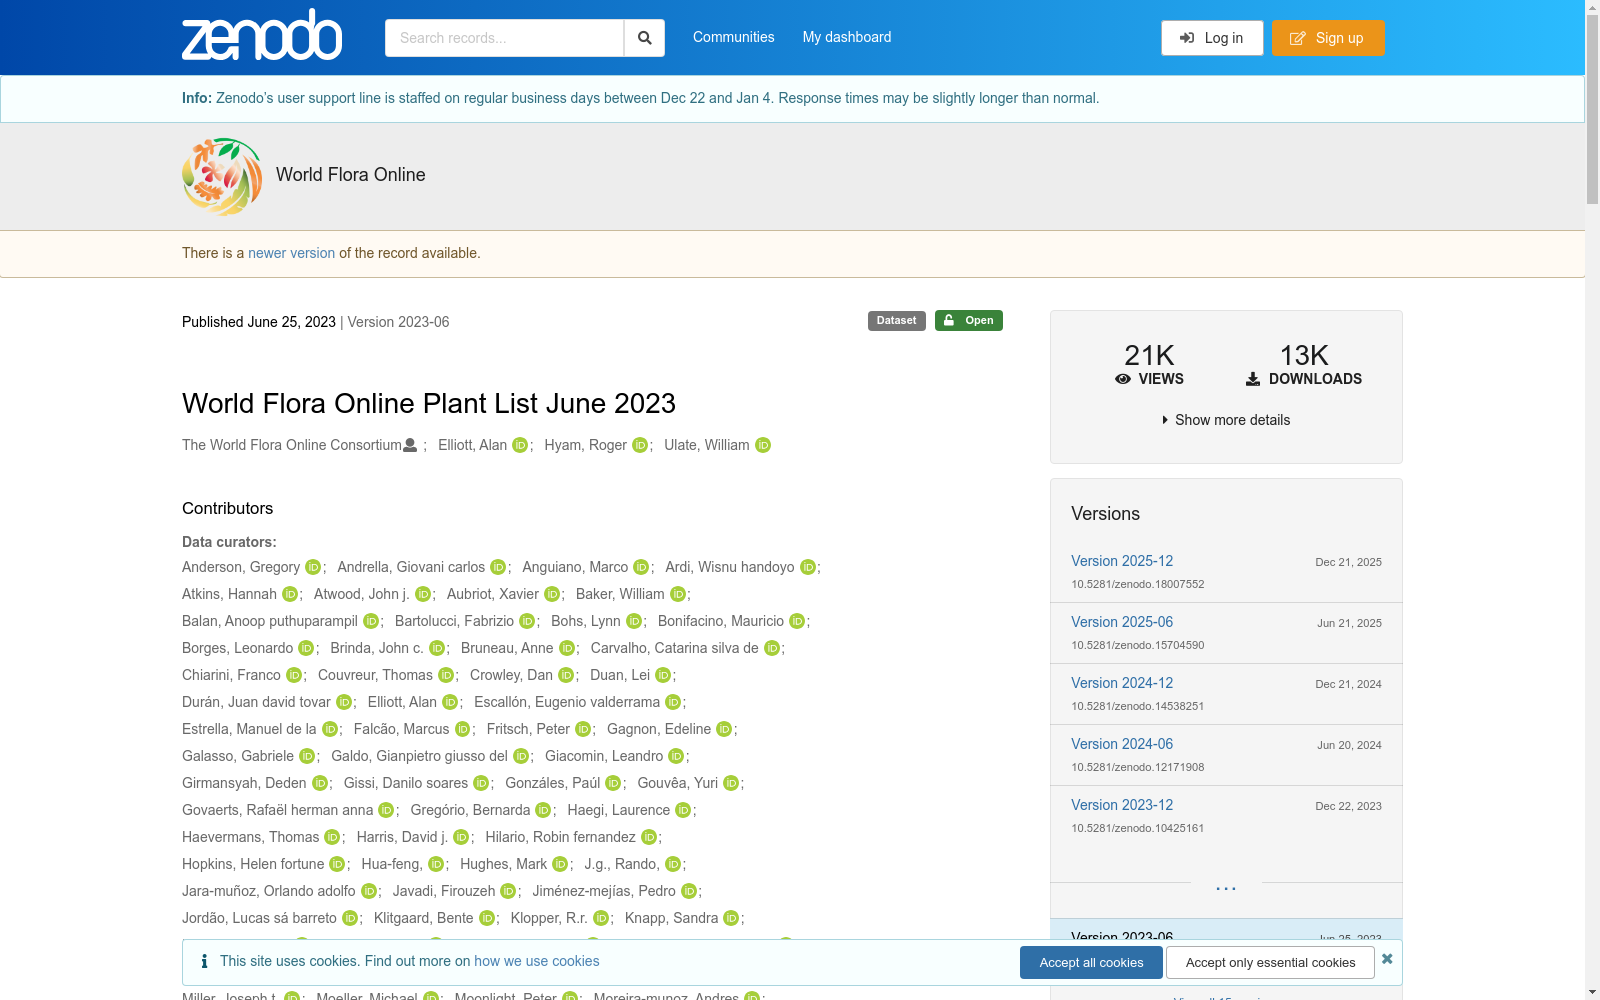Open Version 2023-12 record

[x=1122, y=805]
